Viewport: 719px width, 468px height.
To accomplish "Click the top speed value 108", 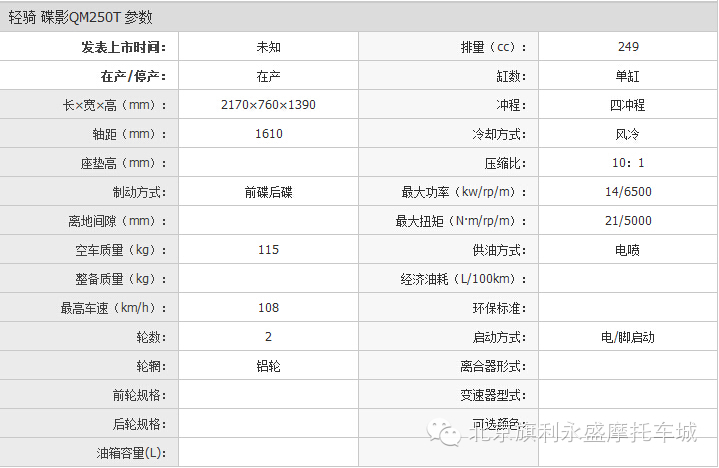I will [269, 308].
